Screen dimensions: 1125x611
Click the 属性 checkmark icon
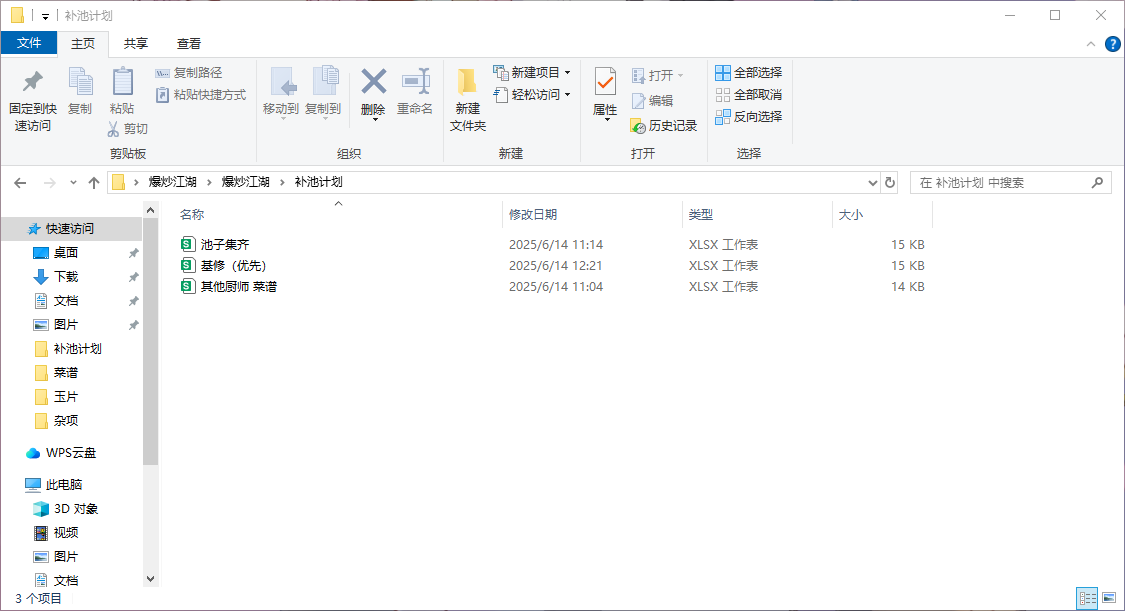[605, 82]
